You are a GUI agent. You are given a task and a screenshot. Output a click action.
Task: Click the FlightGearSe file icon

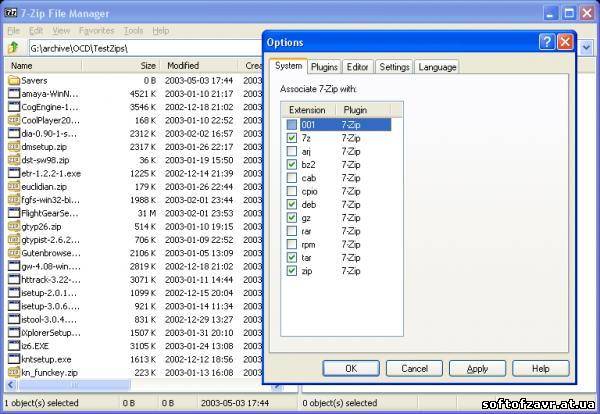tap(14, 213)
